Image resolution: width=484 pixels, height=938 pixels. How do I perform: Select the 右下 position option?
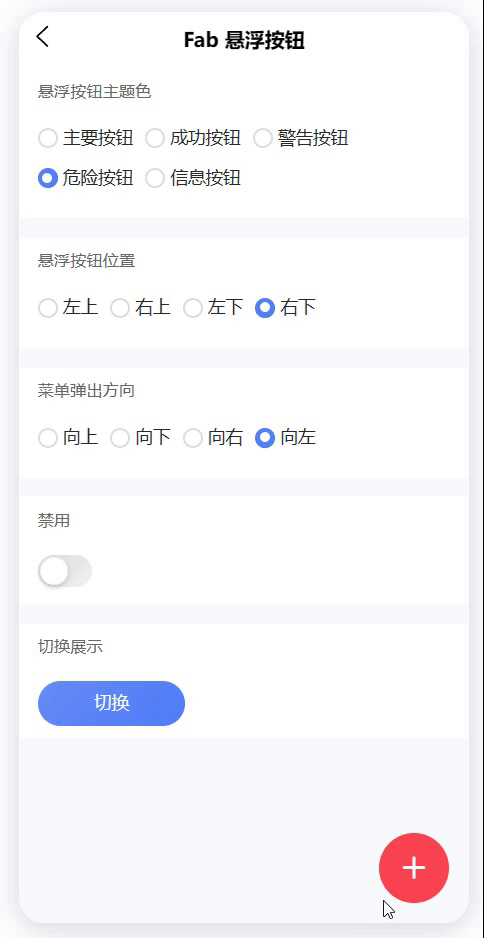click(x=285, y=308)
